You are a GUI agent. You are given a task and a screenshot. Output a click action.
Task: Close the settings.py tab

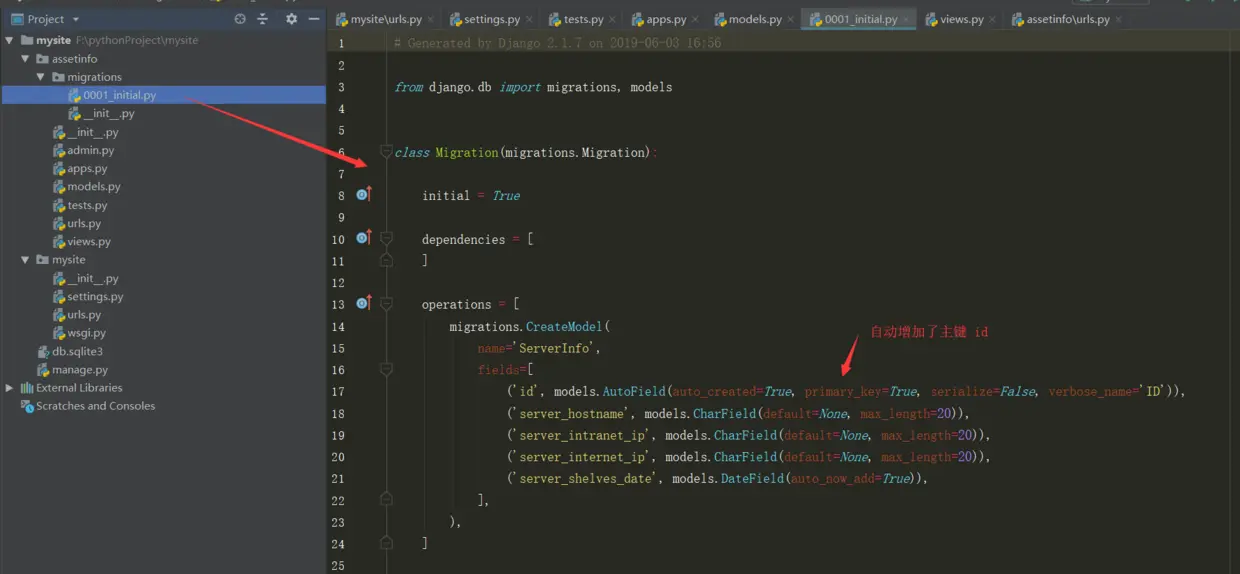point(529,19)
